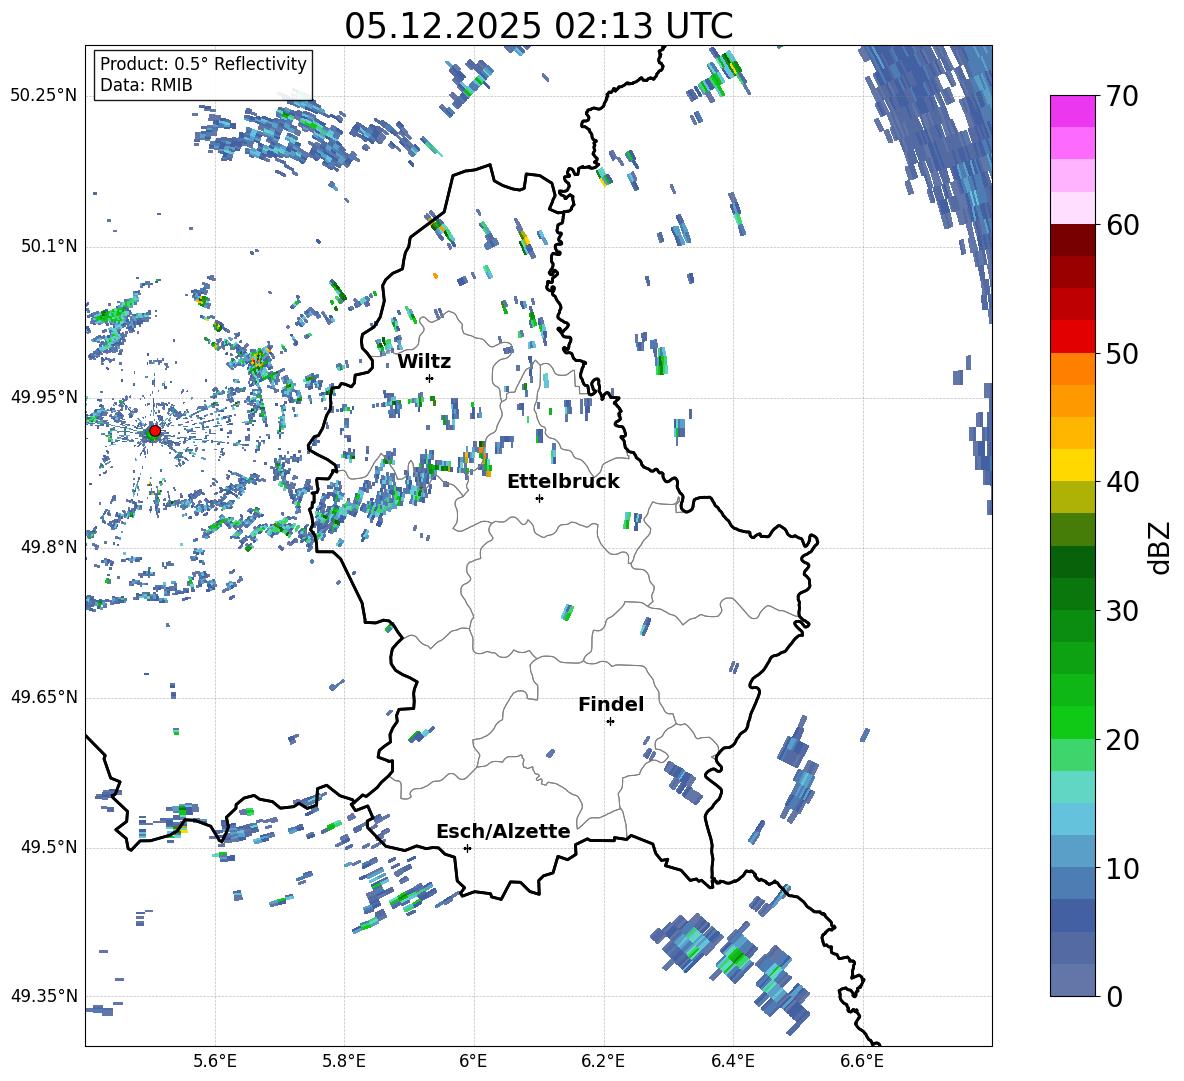Click the 6.4°E longitude label

click(x=732, y=1061)
